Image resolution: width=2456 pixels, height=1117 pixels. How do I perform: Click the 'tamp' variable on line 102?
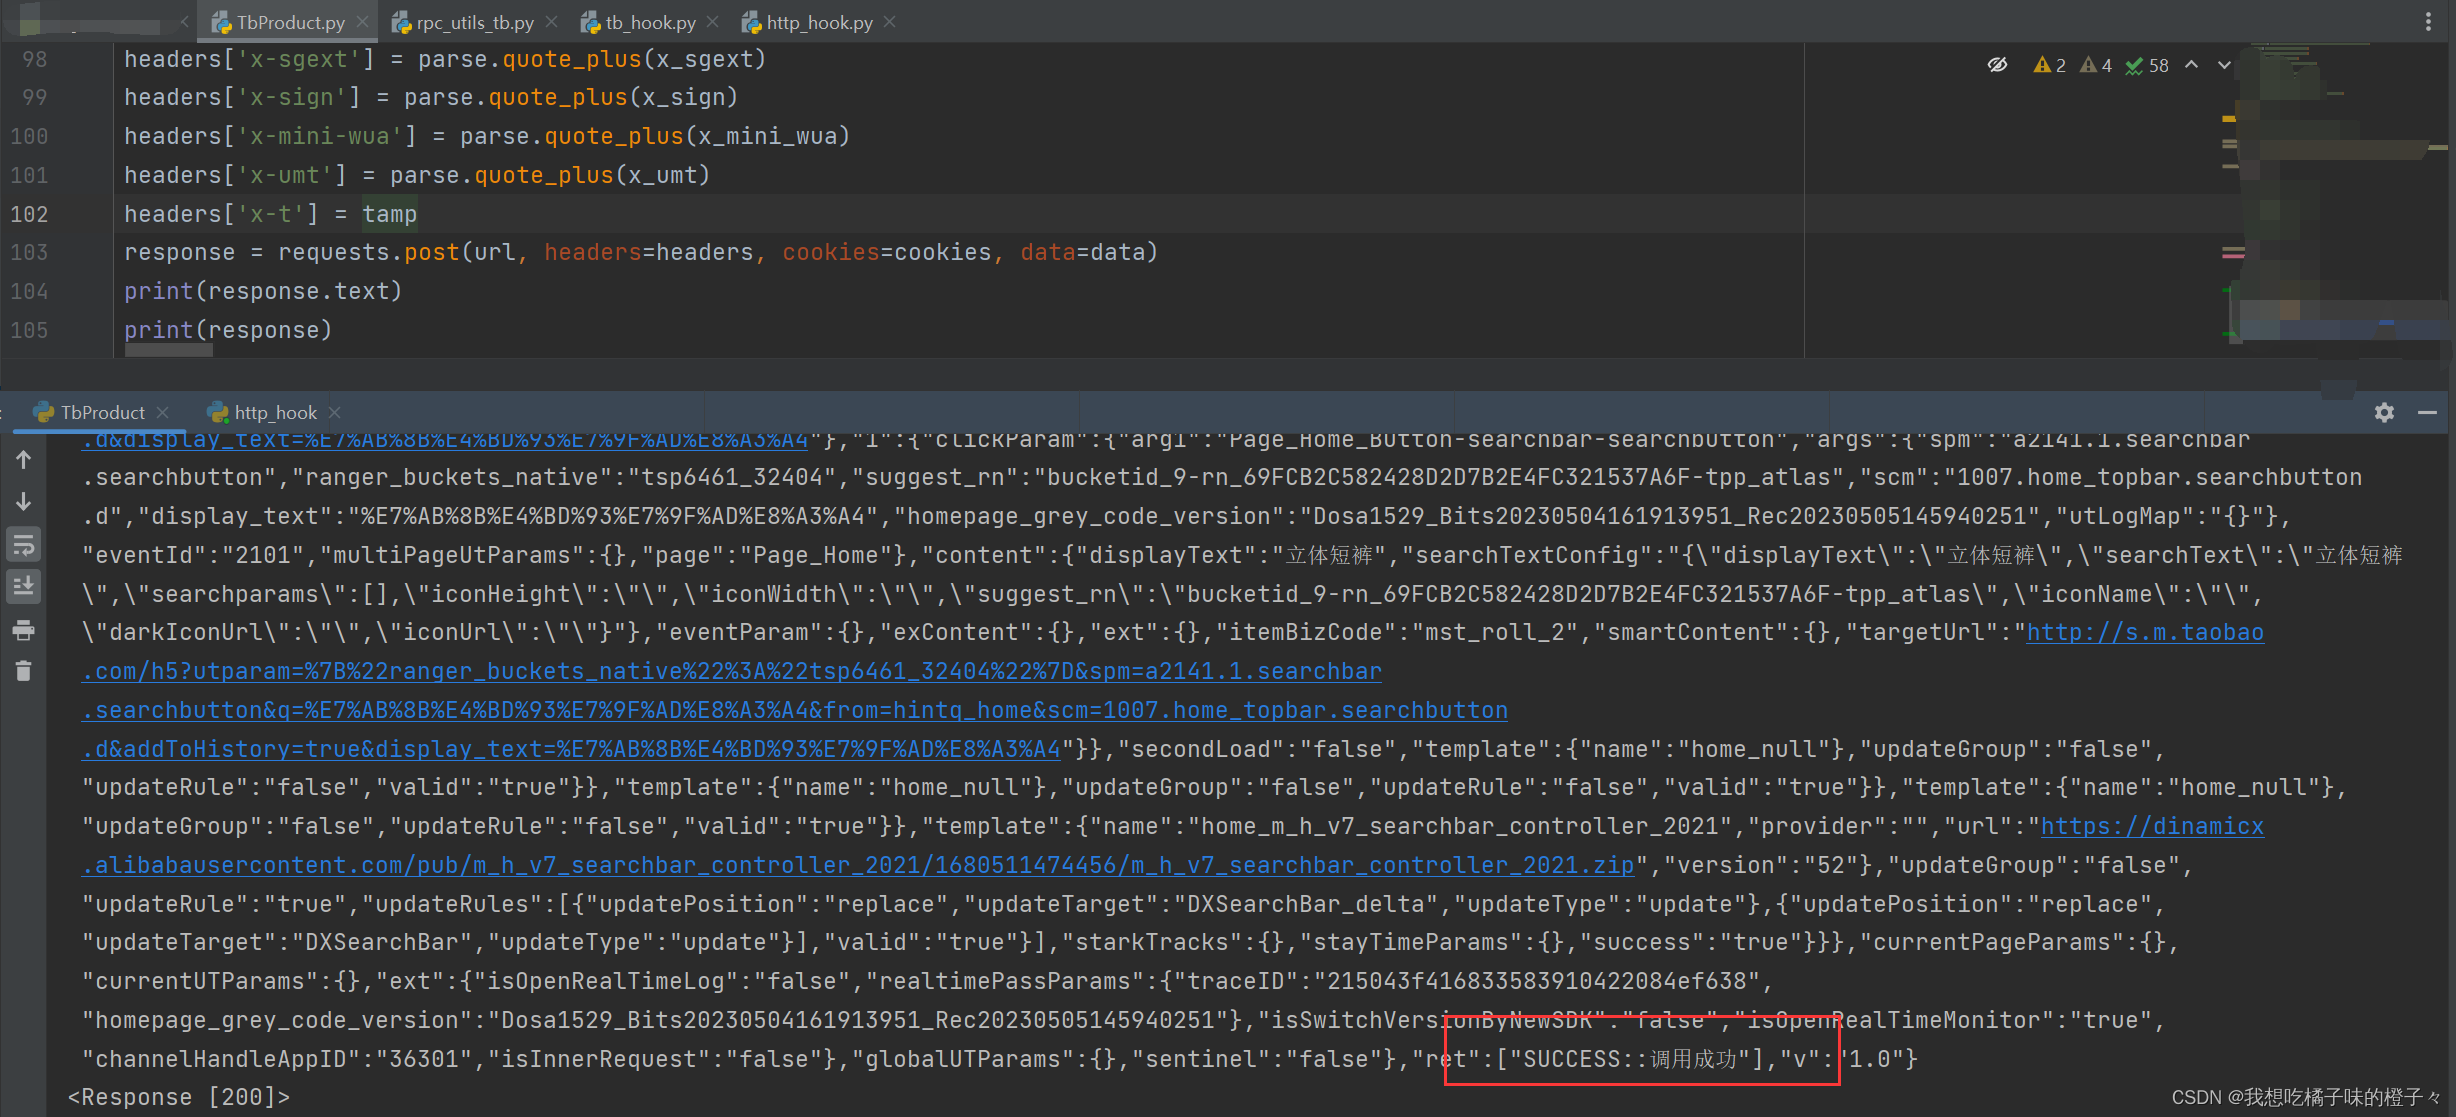390,214
